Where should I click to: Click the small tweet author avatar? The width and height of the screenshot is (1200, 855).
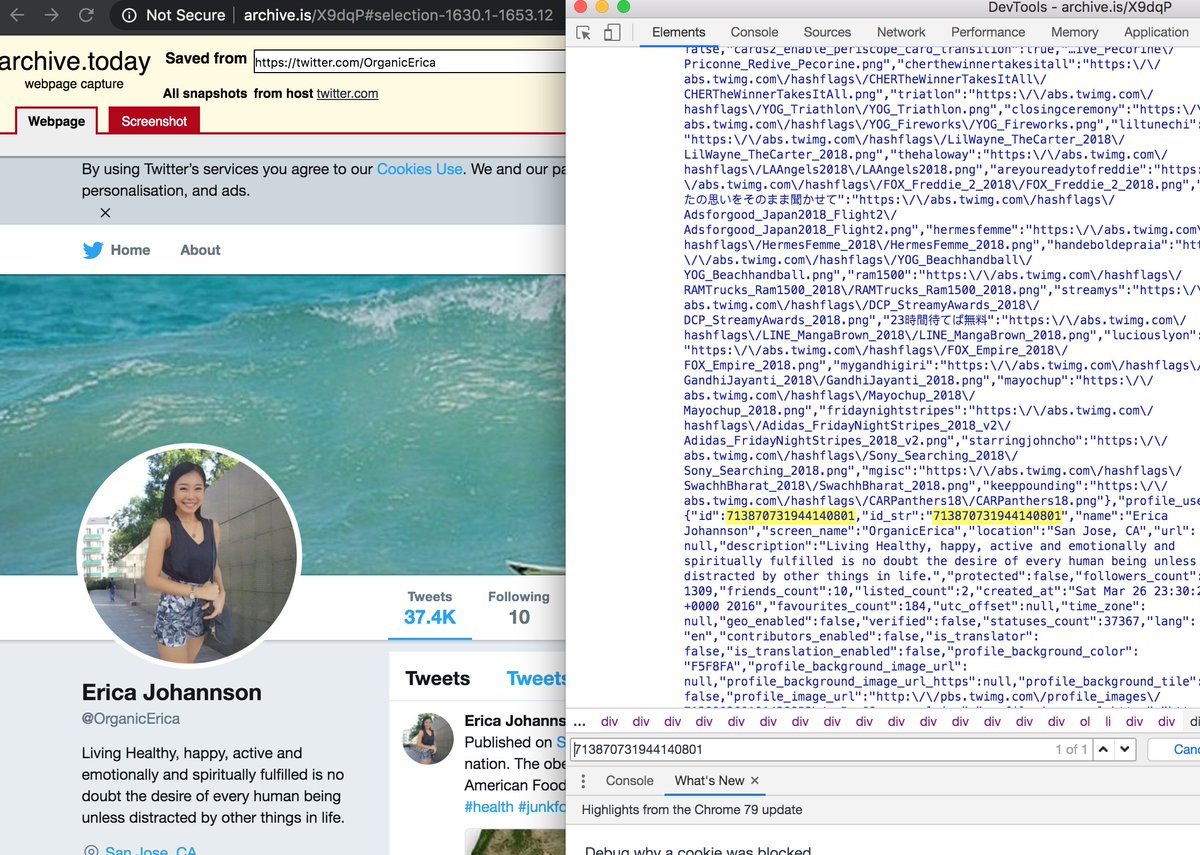428,738
